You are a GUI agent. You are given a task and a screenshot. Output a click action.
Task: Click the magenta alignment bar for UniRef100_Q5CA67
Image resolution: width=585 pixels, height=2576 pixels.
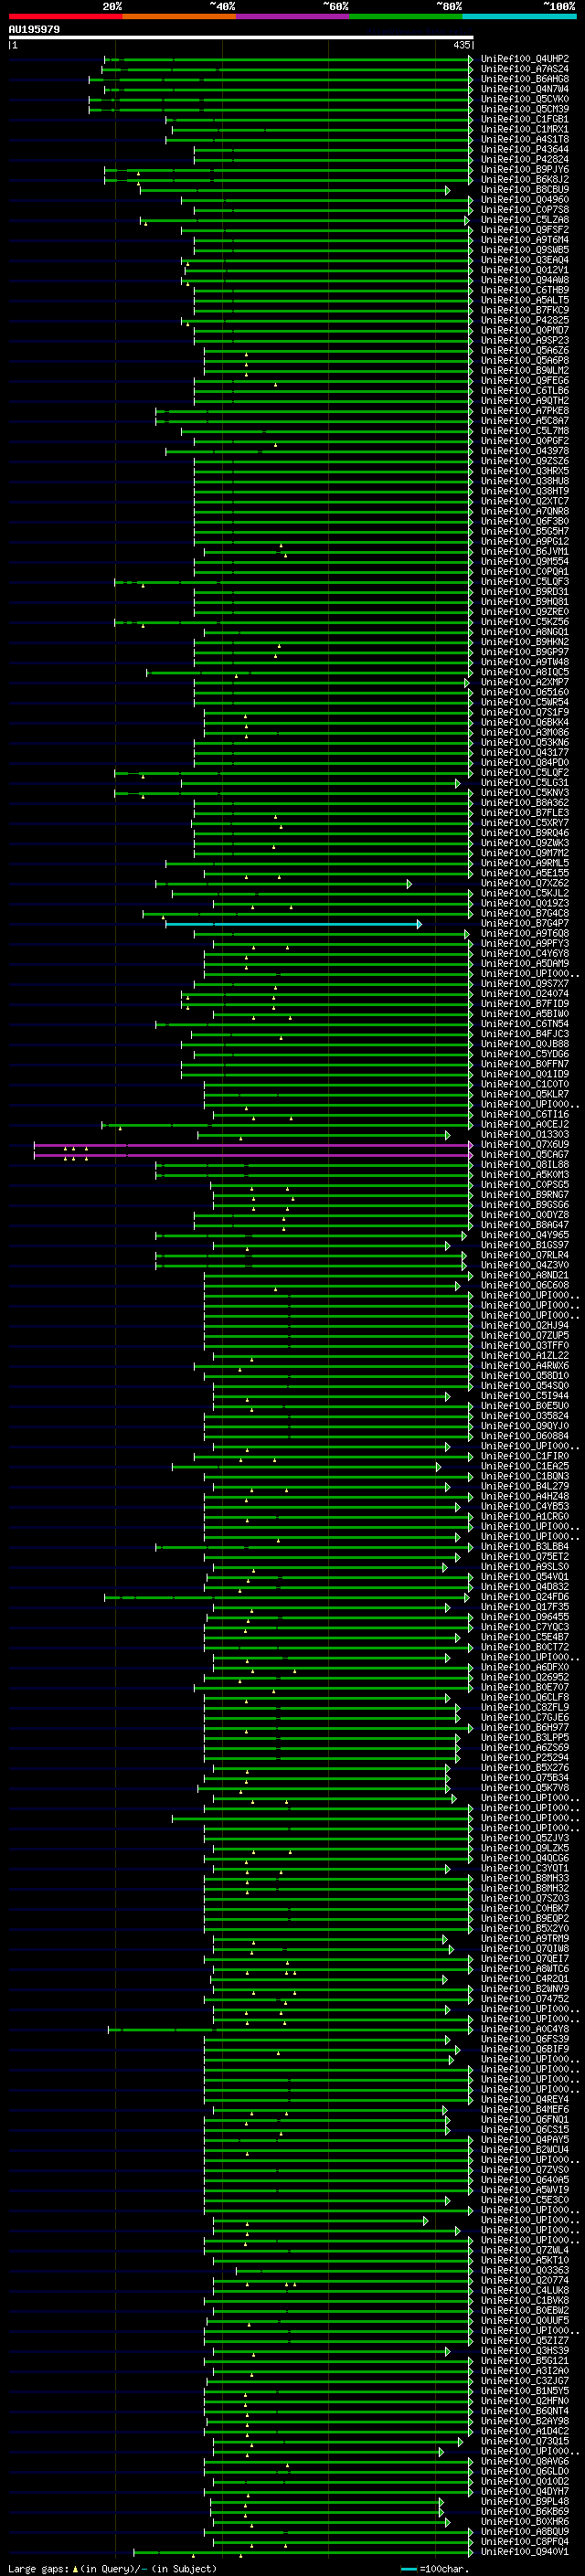pos(252,1155)
